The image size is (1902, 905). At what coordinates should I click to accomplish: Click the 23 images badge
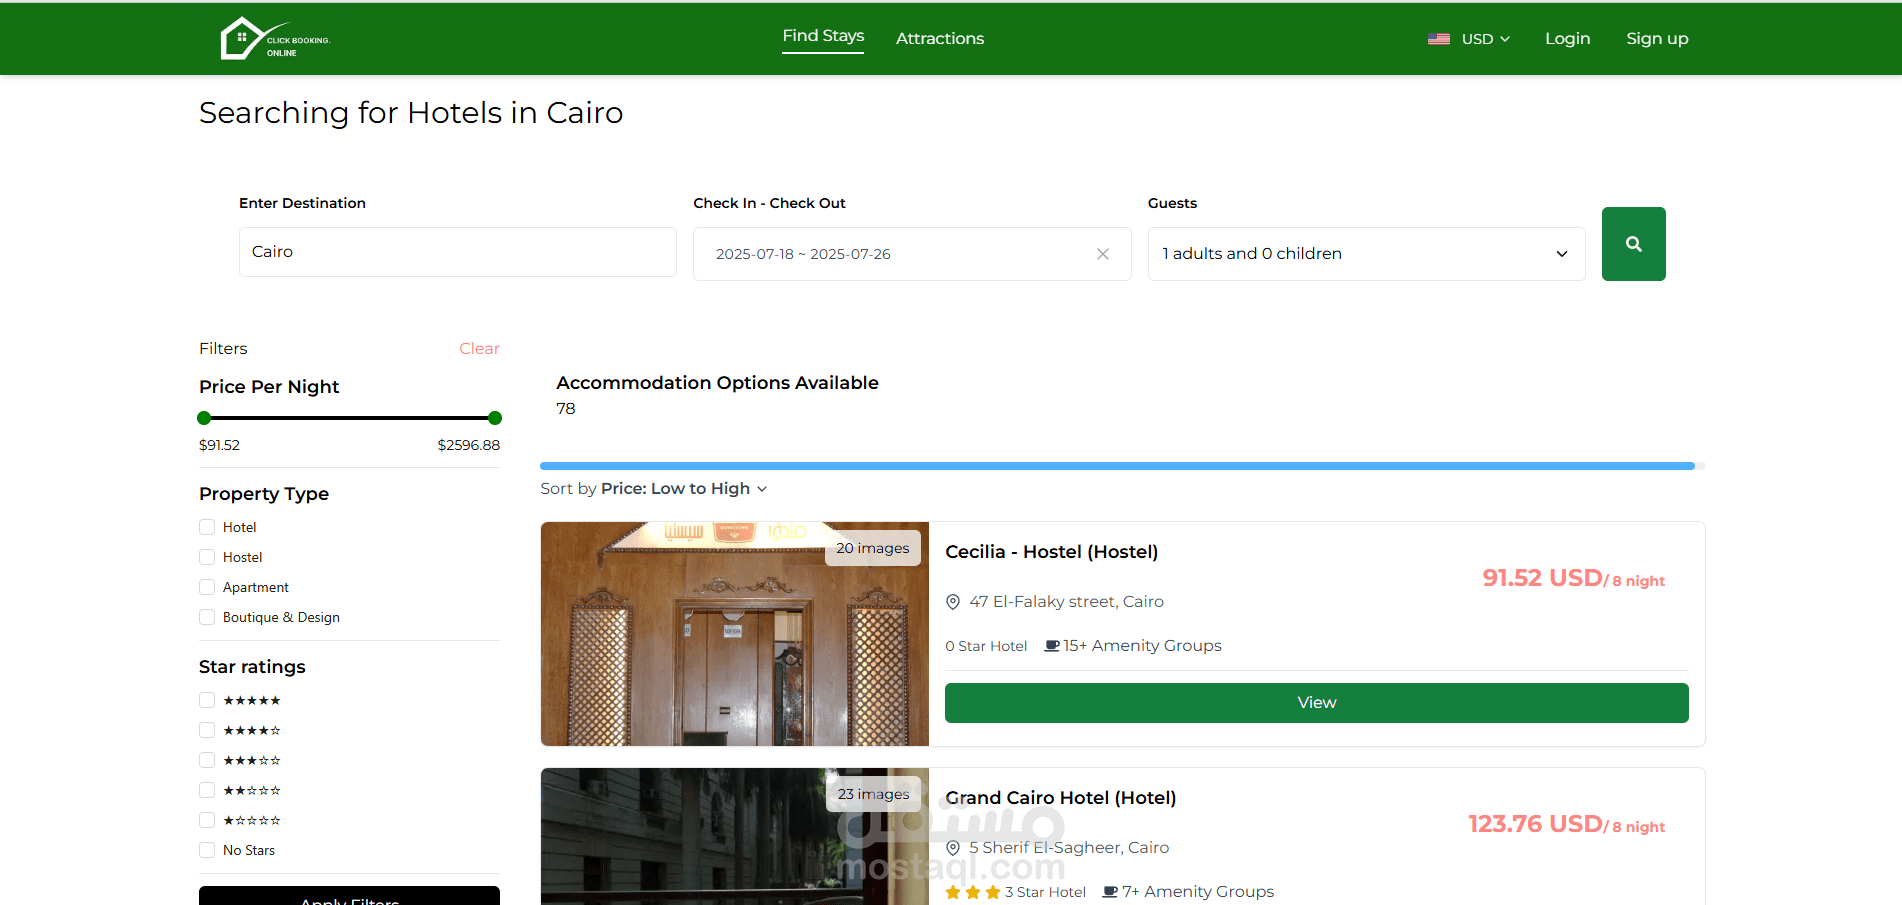[x=873, y=794]
